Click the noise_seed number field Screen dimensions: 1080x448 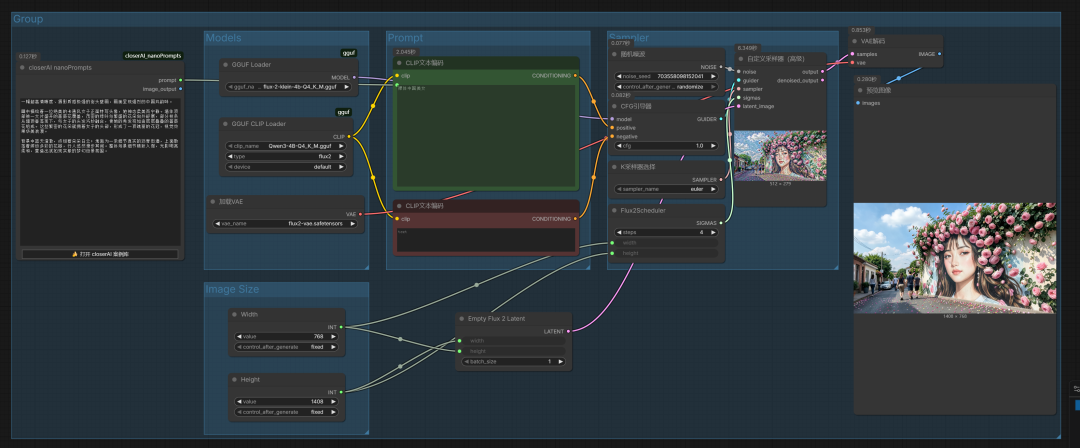[x=666, y=77]
